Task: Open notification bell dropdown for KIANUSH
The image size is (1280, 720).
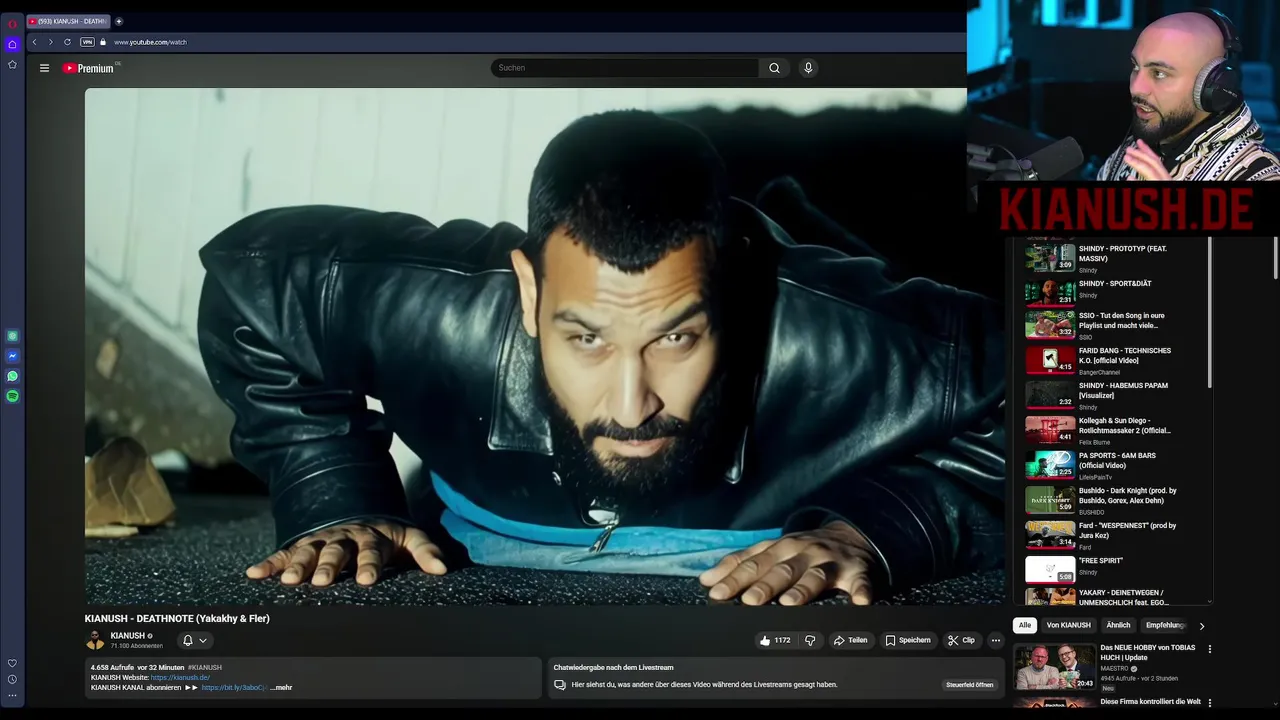Action: pyautogui.click(x=194, y=640)
